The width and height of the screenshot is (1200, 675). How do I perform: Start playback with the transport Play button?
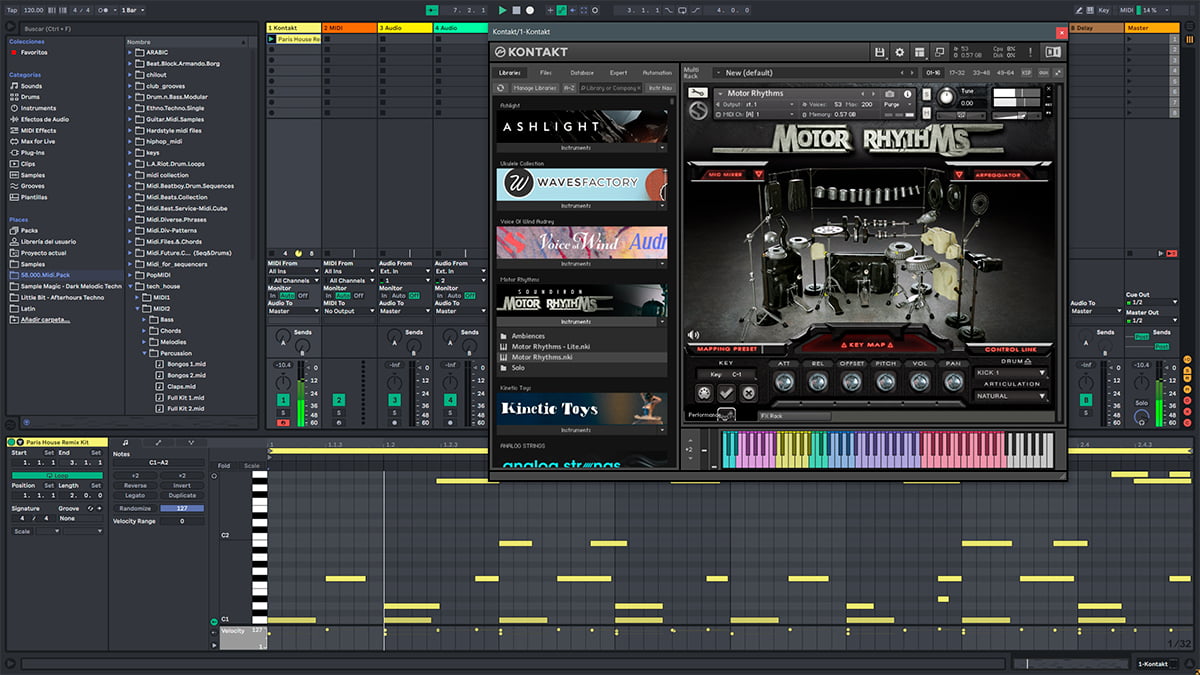[502, 10]
